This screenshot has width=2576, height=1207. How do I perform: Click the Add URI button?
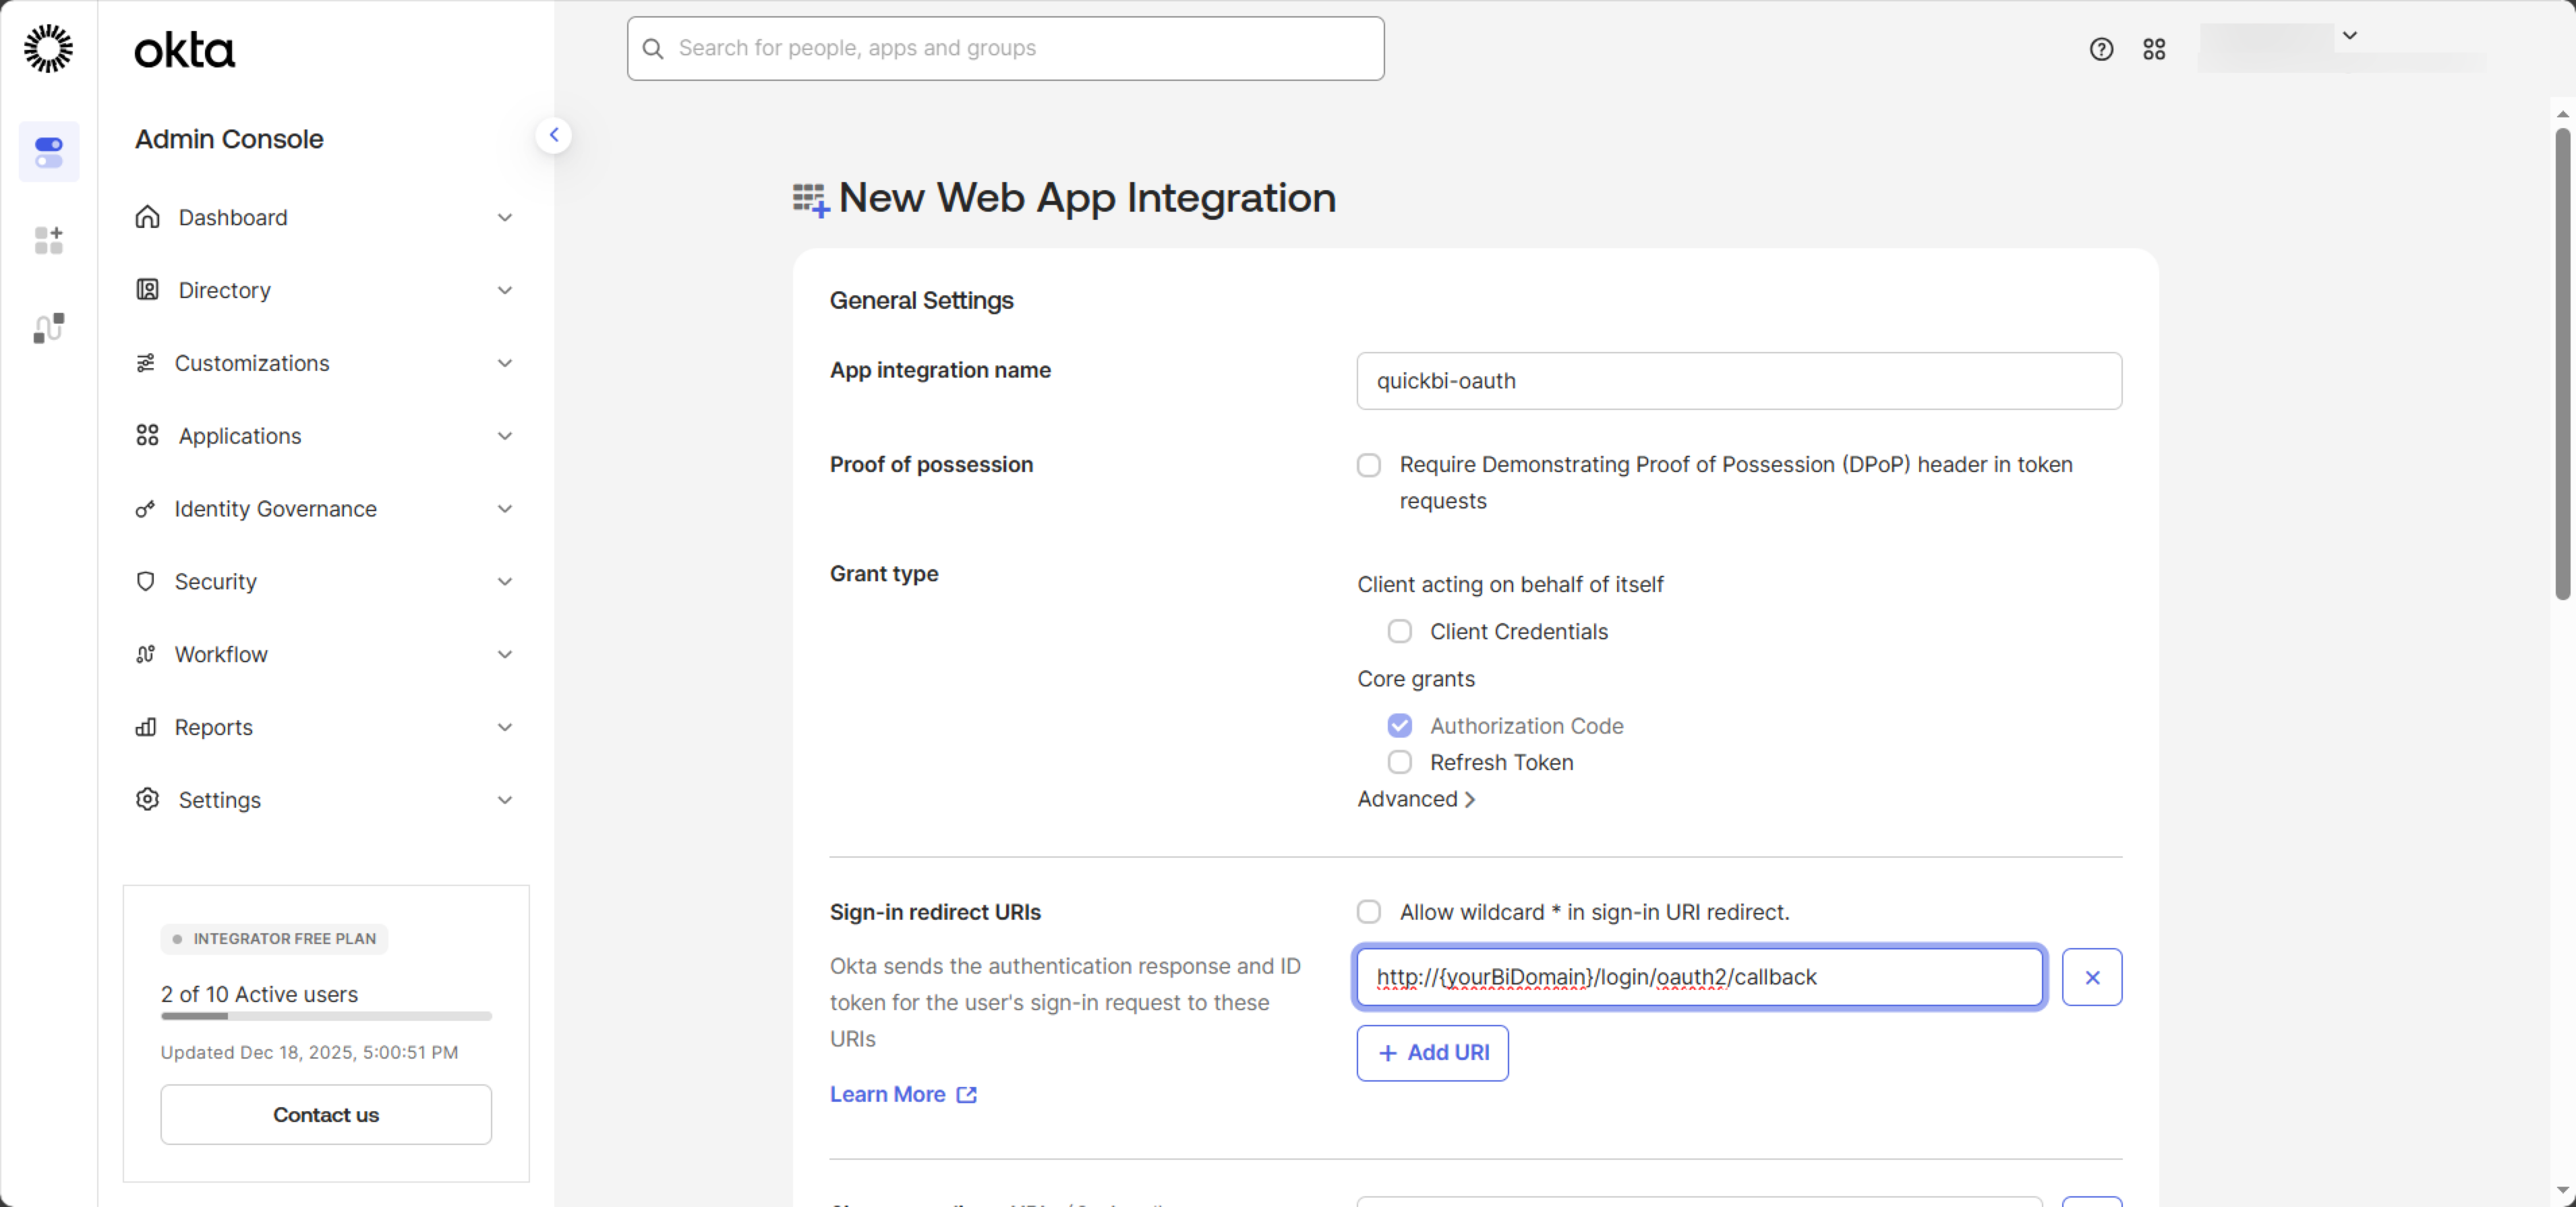(x=1432, y=1053)
